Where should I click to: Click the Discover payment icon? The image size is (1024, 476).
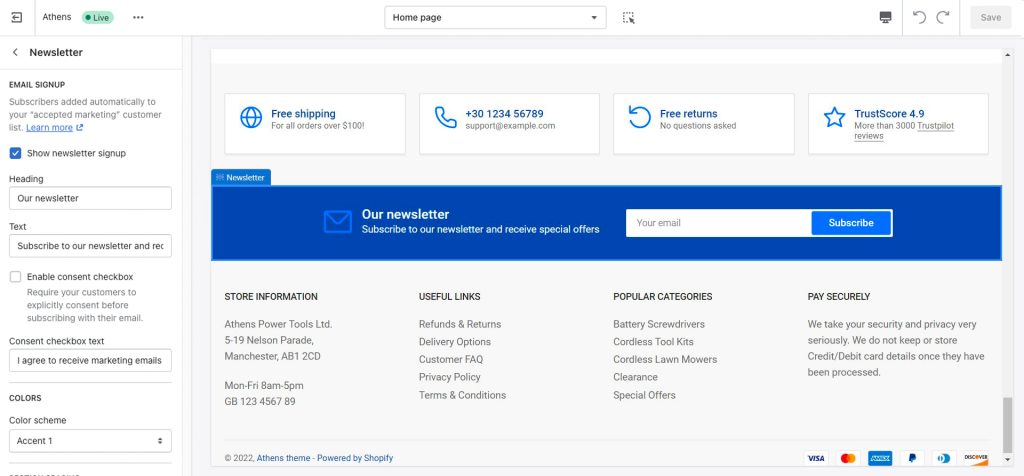[976, 458]
